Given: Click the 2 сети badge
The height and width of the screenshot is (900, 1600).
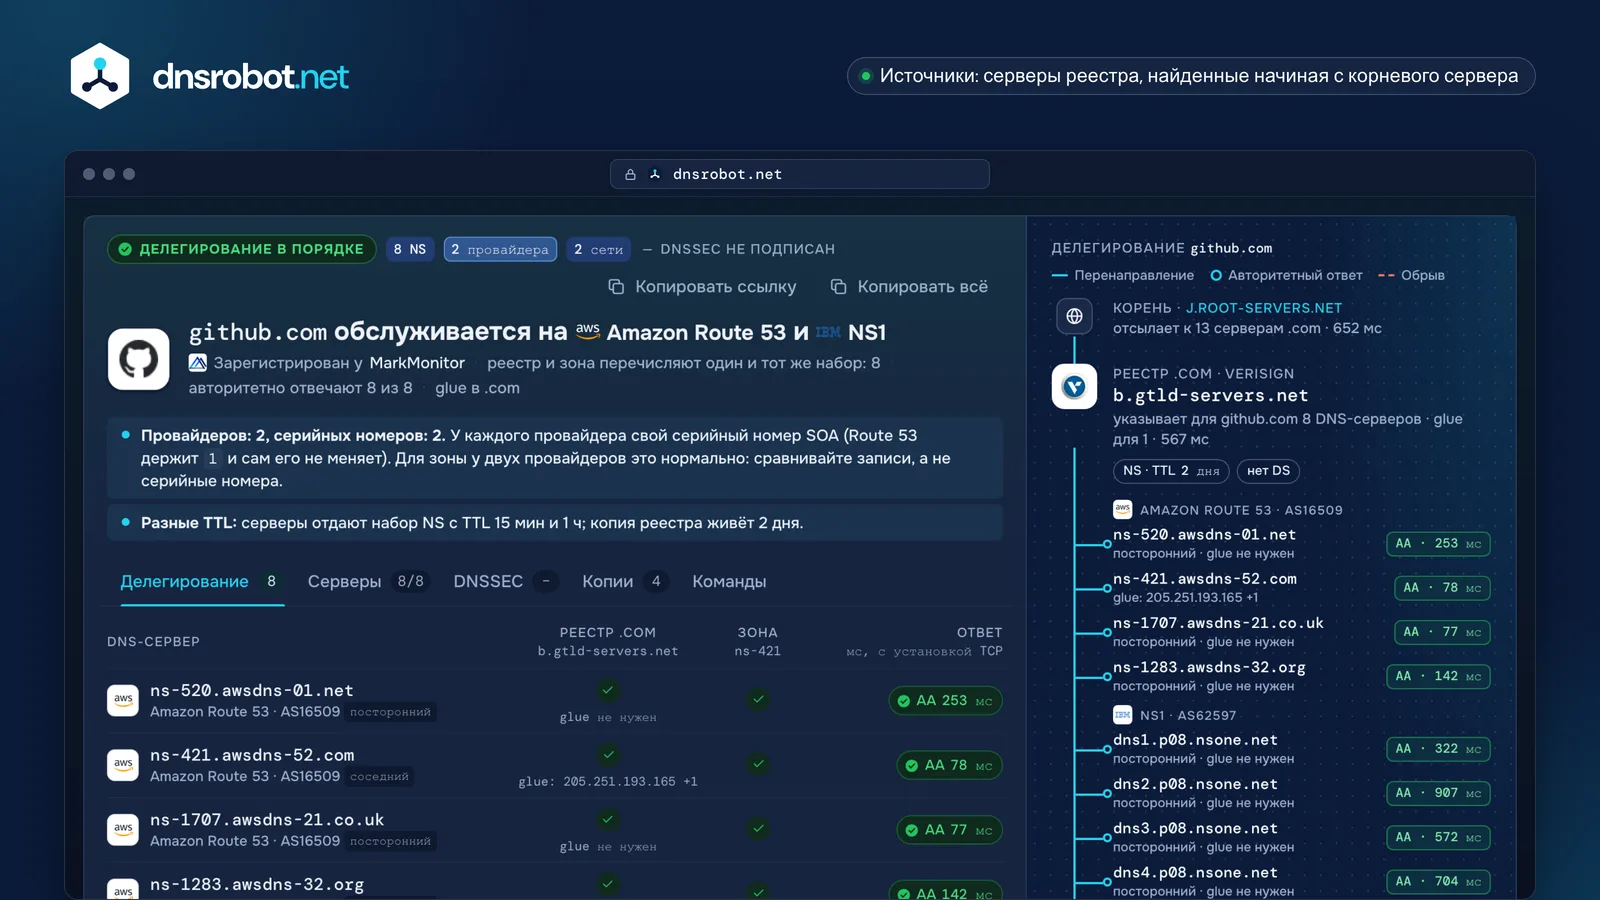Looking at the screenshot, I should 598,249.
